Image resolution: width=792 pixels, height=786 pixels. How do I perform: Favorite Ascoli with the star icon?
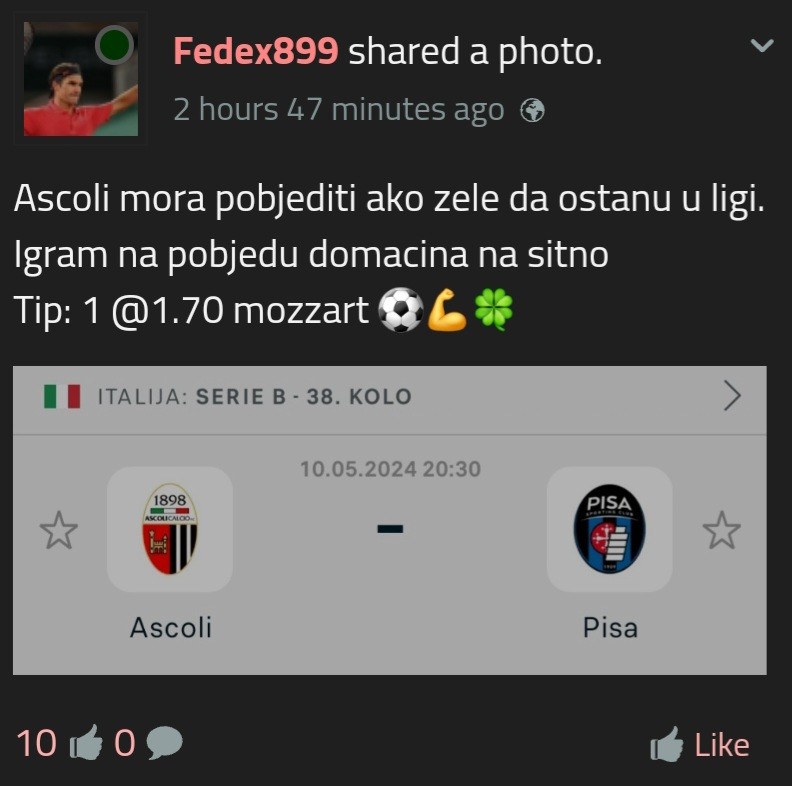coord(59,530)
